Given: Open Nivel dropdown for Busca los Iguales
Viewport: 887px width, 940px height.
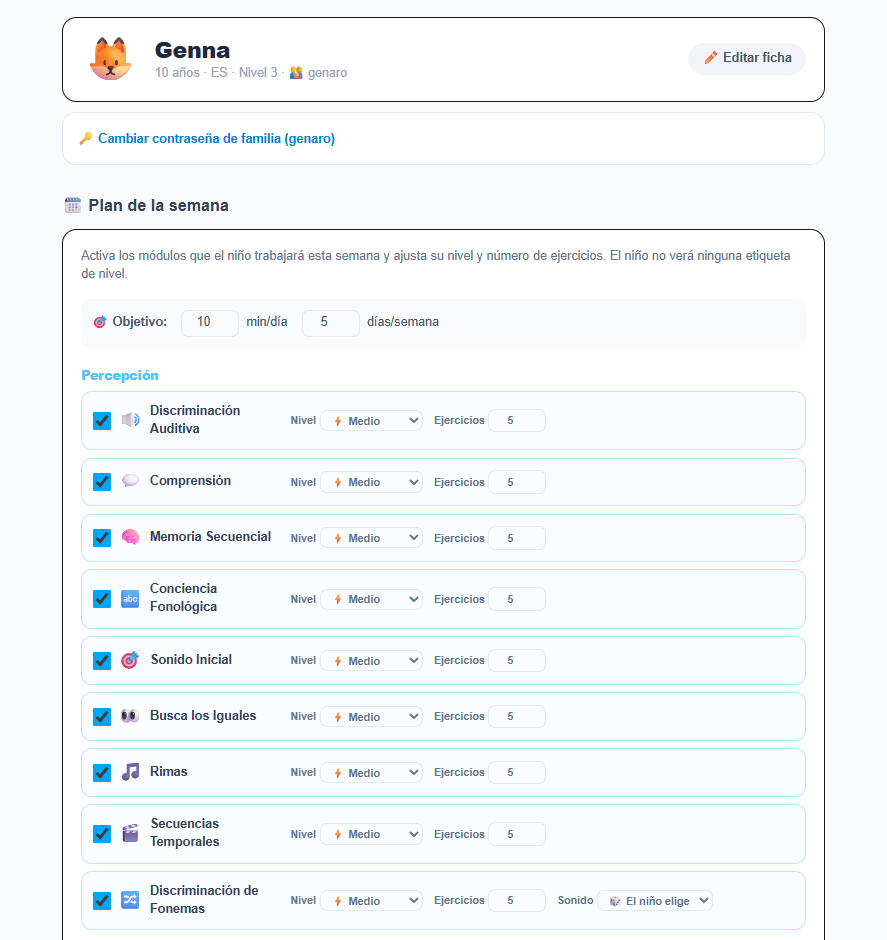Looking at the screenshot, I should [372, 716].
